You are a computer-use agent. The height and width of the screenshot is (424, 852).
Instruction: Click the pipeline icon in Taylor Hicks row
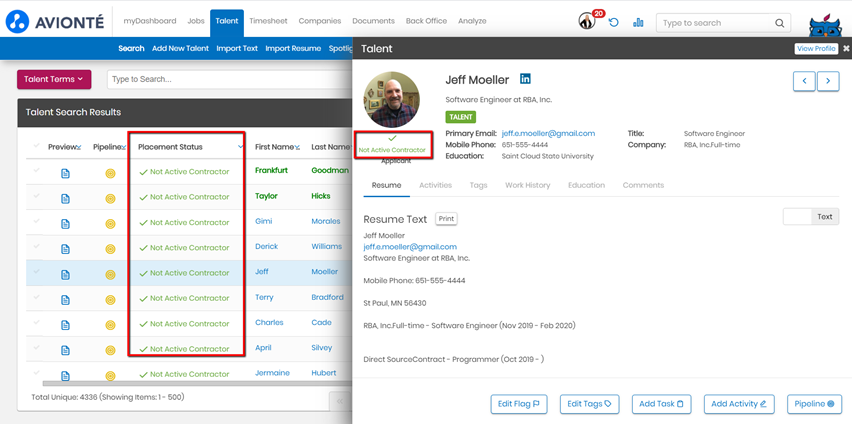tap(110, 198)
